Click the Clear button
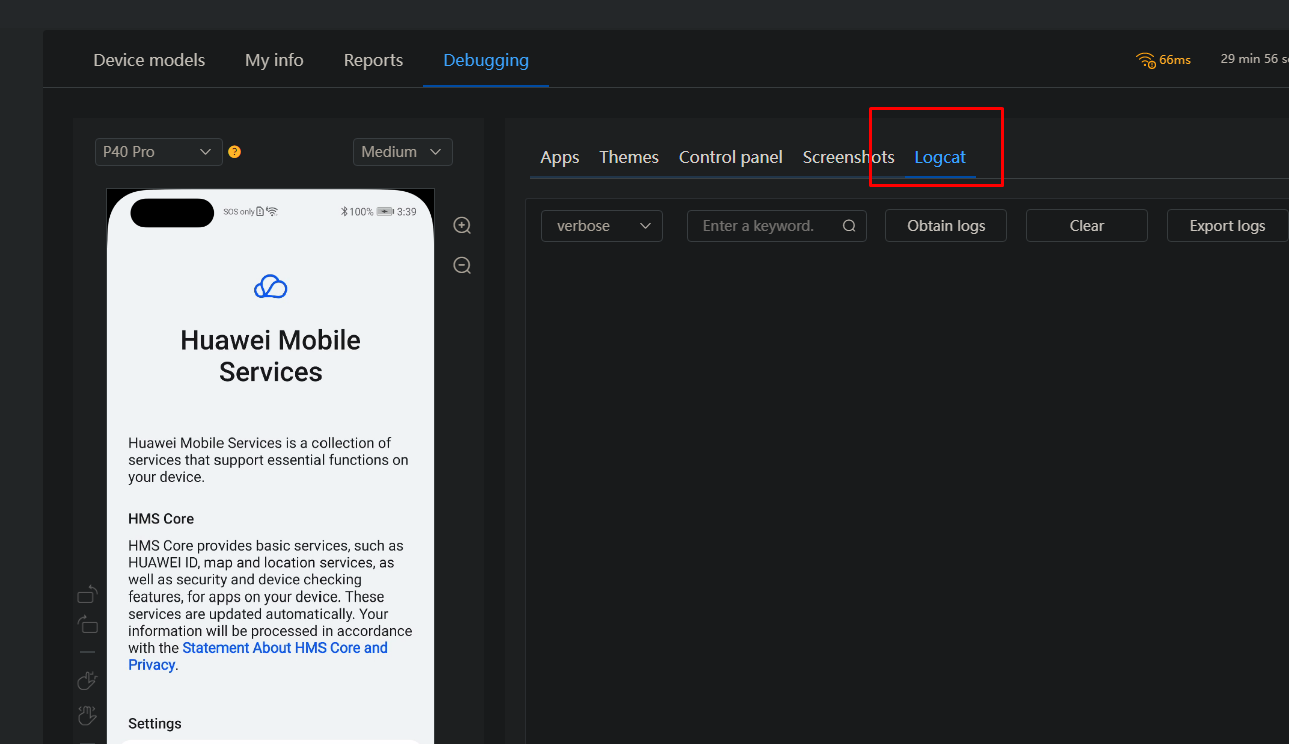The height and width of the screenshot is (744, 1289). point(1086,225)
